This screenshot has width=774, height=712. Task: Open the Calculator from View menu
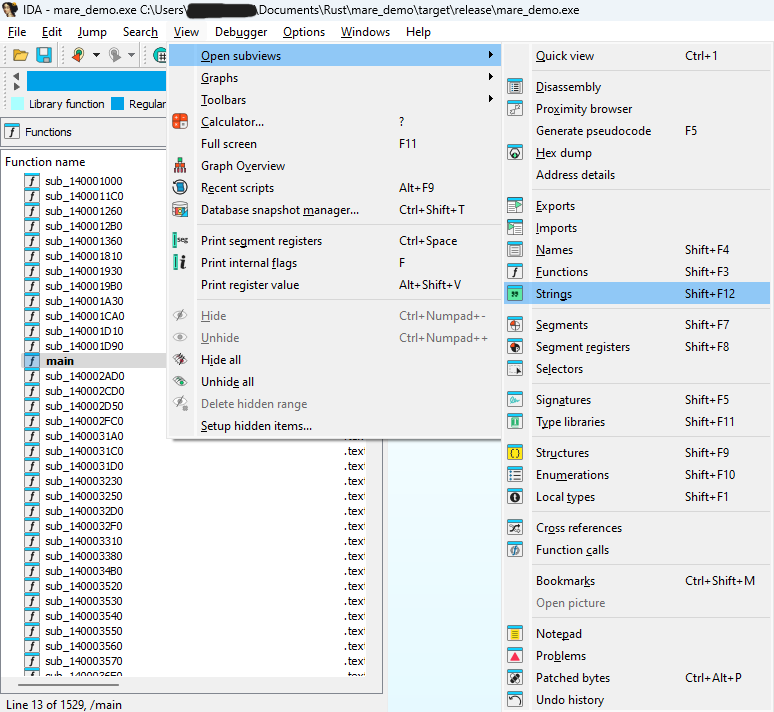[232, 122]
